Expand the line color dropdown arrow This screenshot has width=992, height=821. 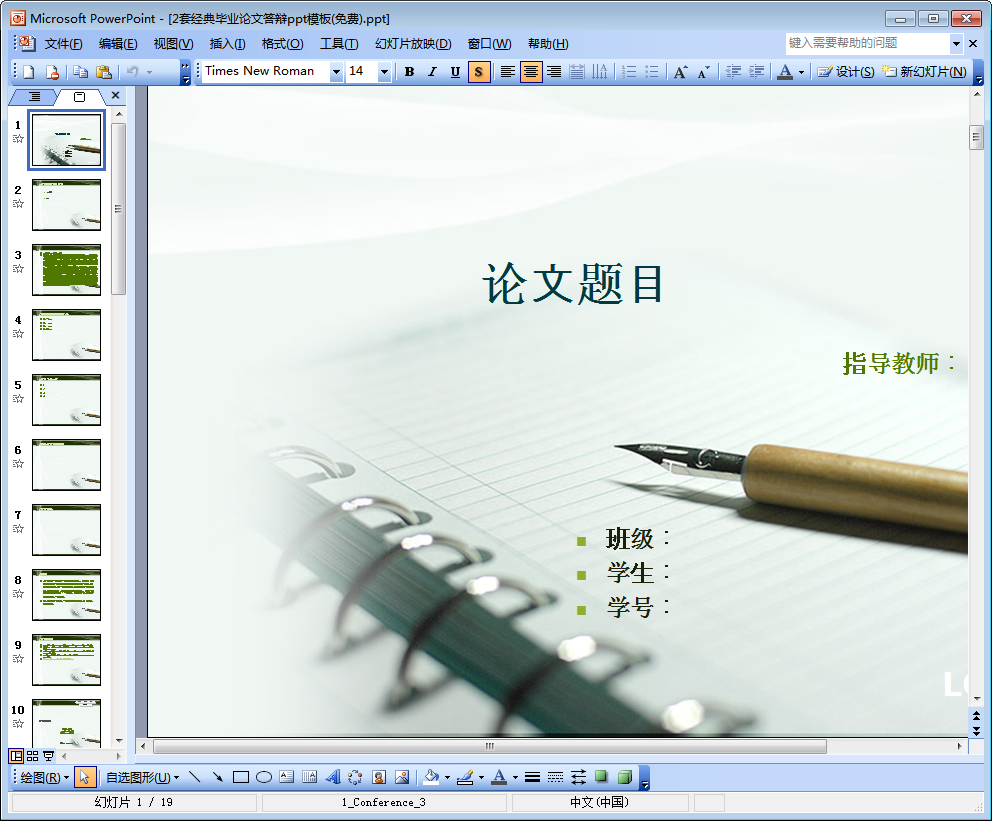481,777
